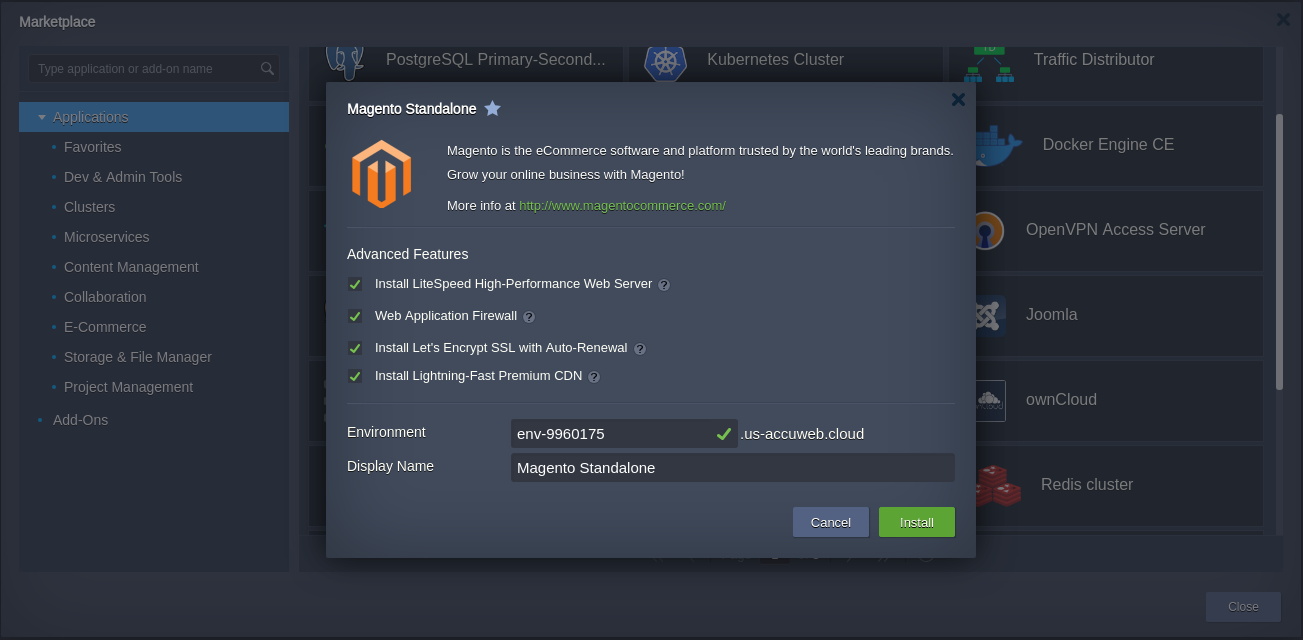Click the search magnifier icon in sidebar
Screen dimensions: 1303x640
[x=267, y=69]
